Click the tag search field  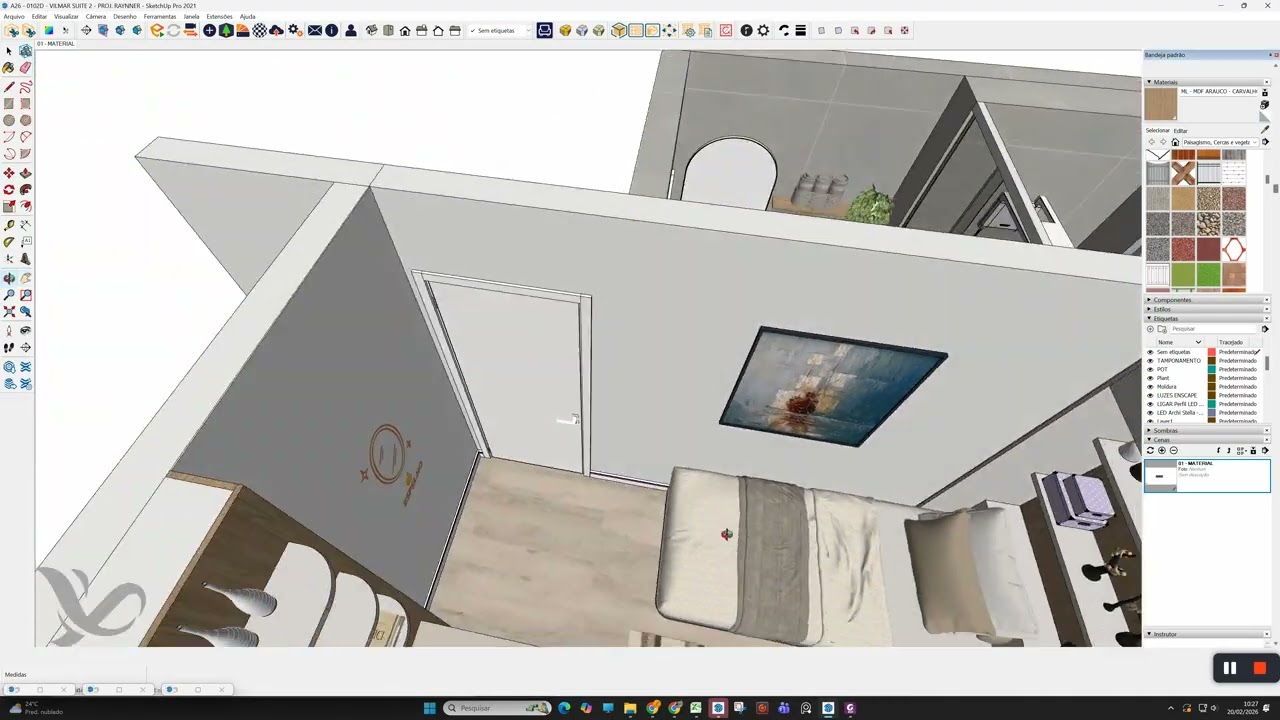(1214, 329)
